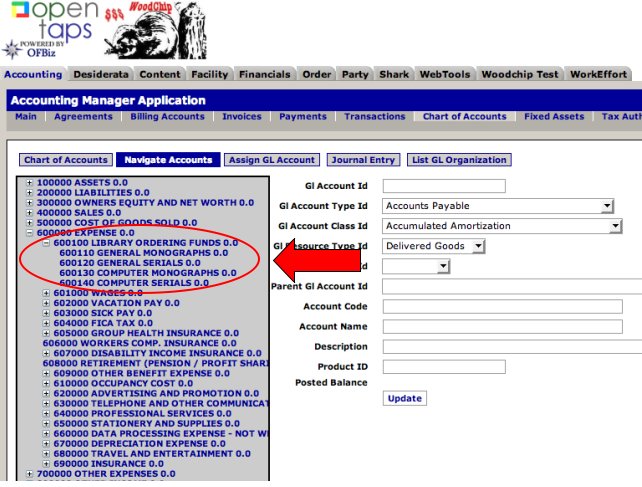Screen dimensions: 642x487
Task: Open the Gl Account Type Id dropdown
Action: click(x=497, y=206)
